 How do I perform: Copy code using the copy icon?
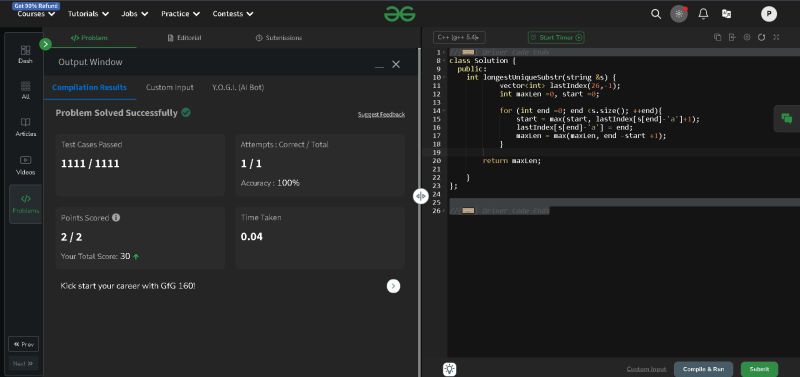tap(717, 37)
